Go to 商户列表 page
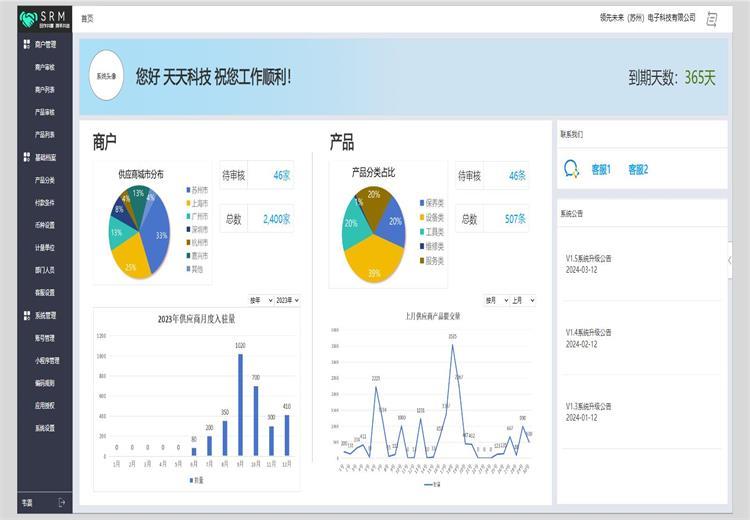 (44, 89)
